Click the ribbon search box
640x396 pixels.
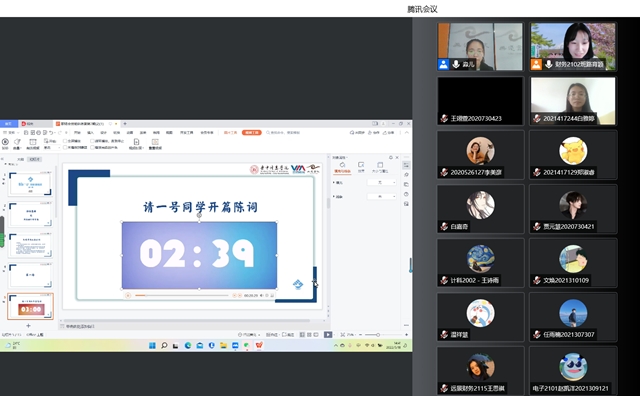[x=283, y=133]
